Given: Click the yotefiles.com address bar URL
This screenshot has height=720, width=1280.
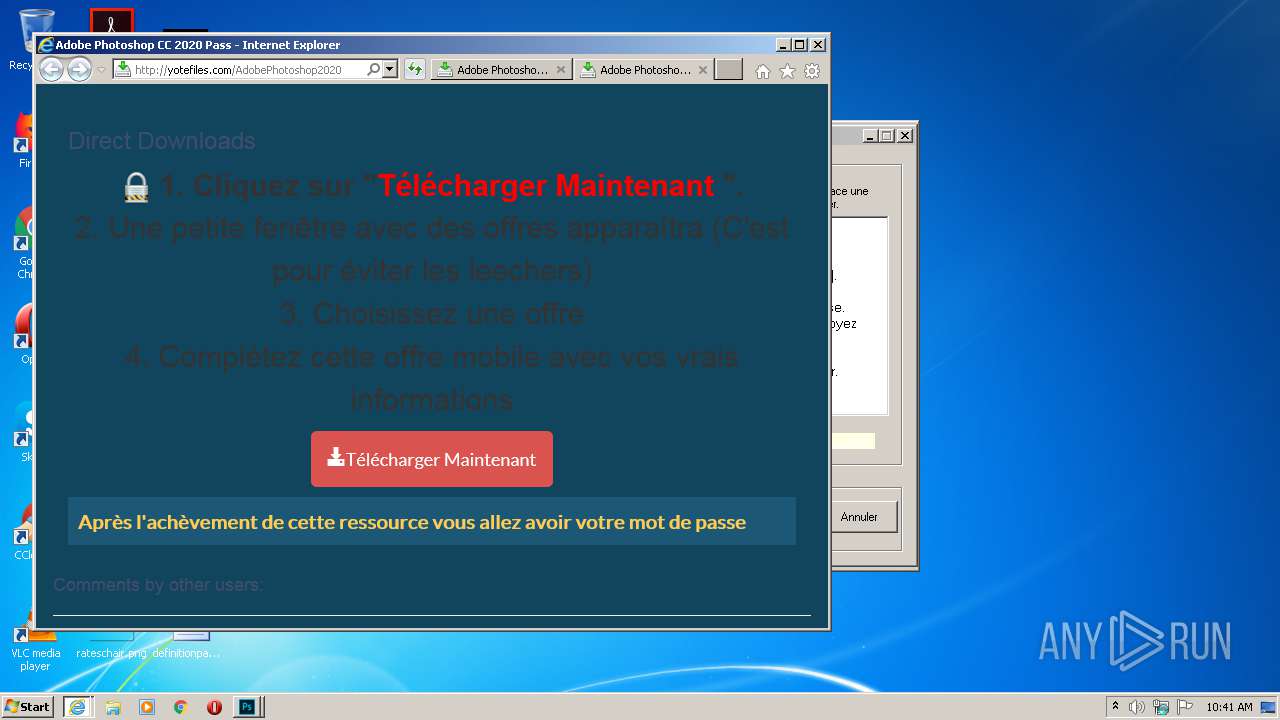Looking at the screenshot, I should 238,70.
